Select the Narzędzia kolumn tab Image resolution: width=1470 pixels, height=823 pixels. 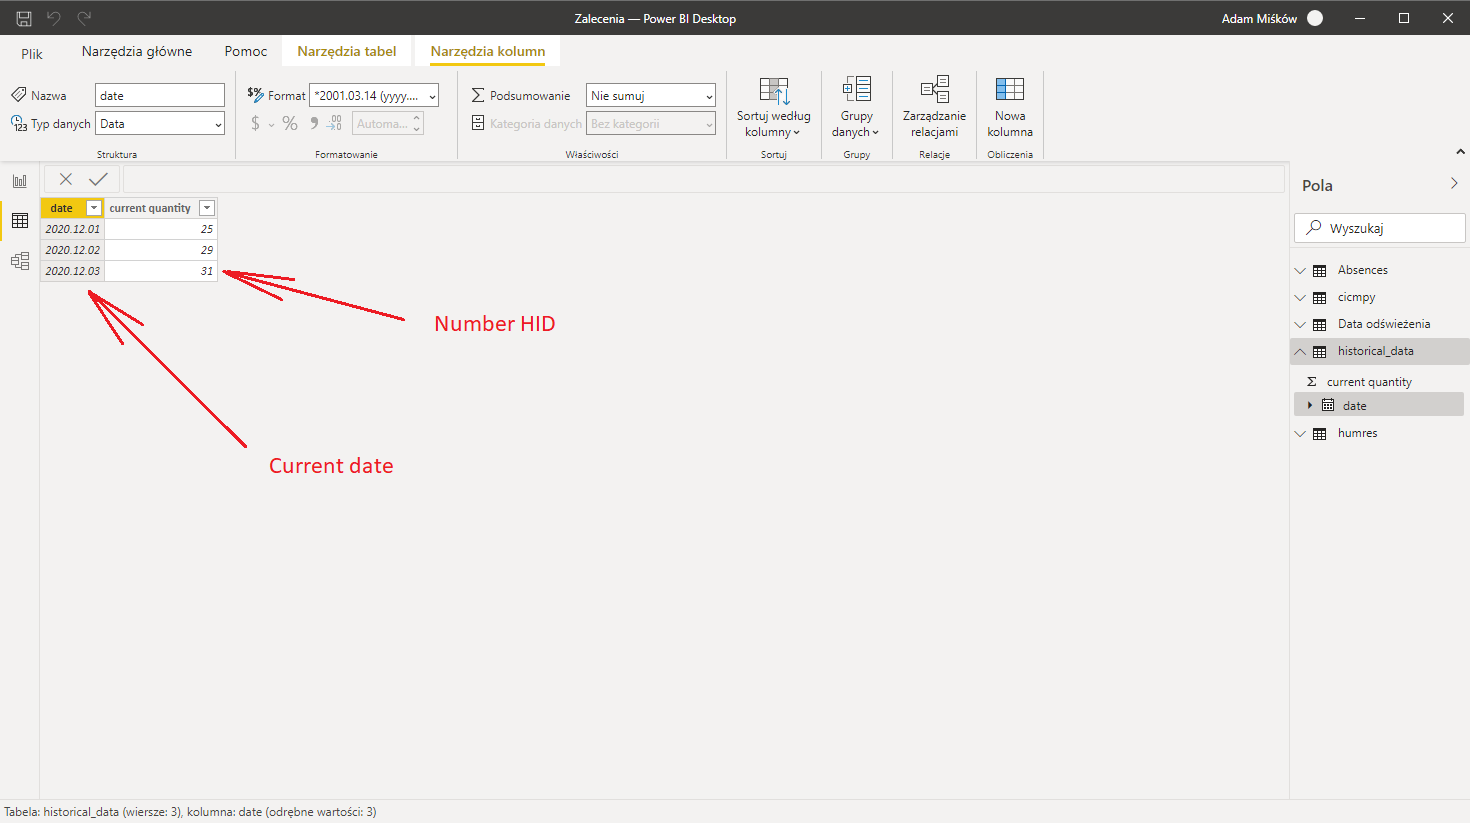[x=488, y=51]
